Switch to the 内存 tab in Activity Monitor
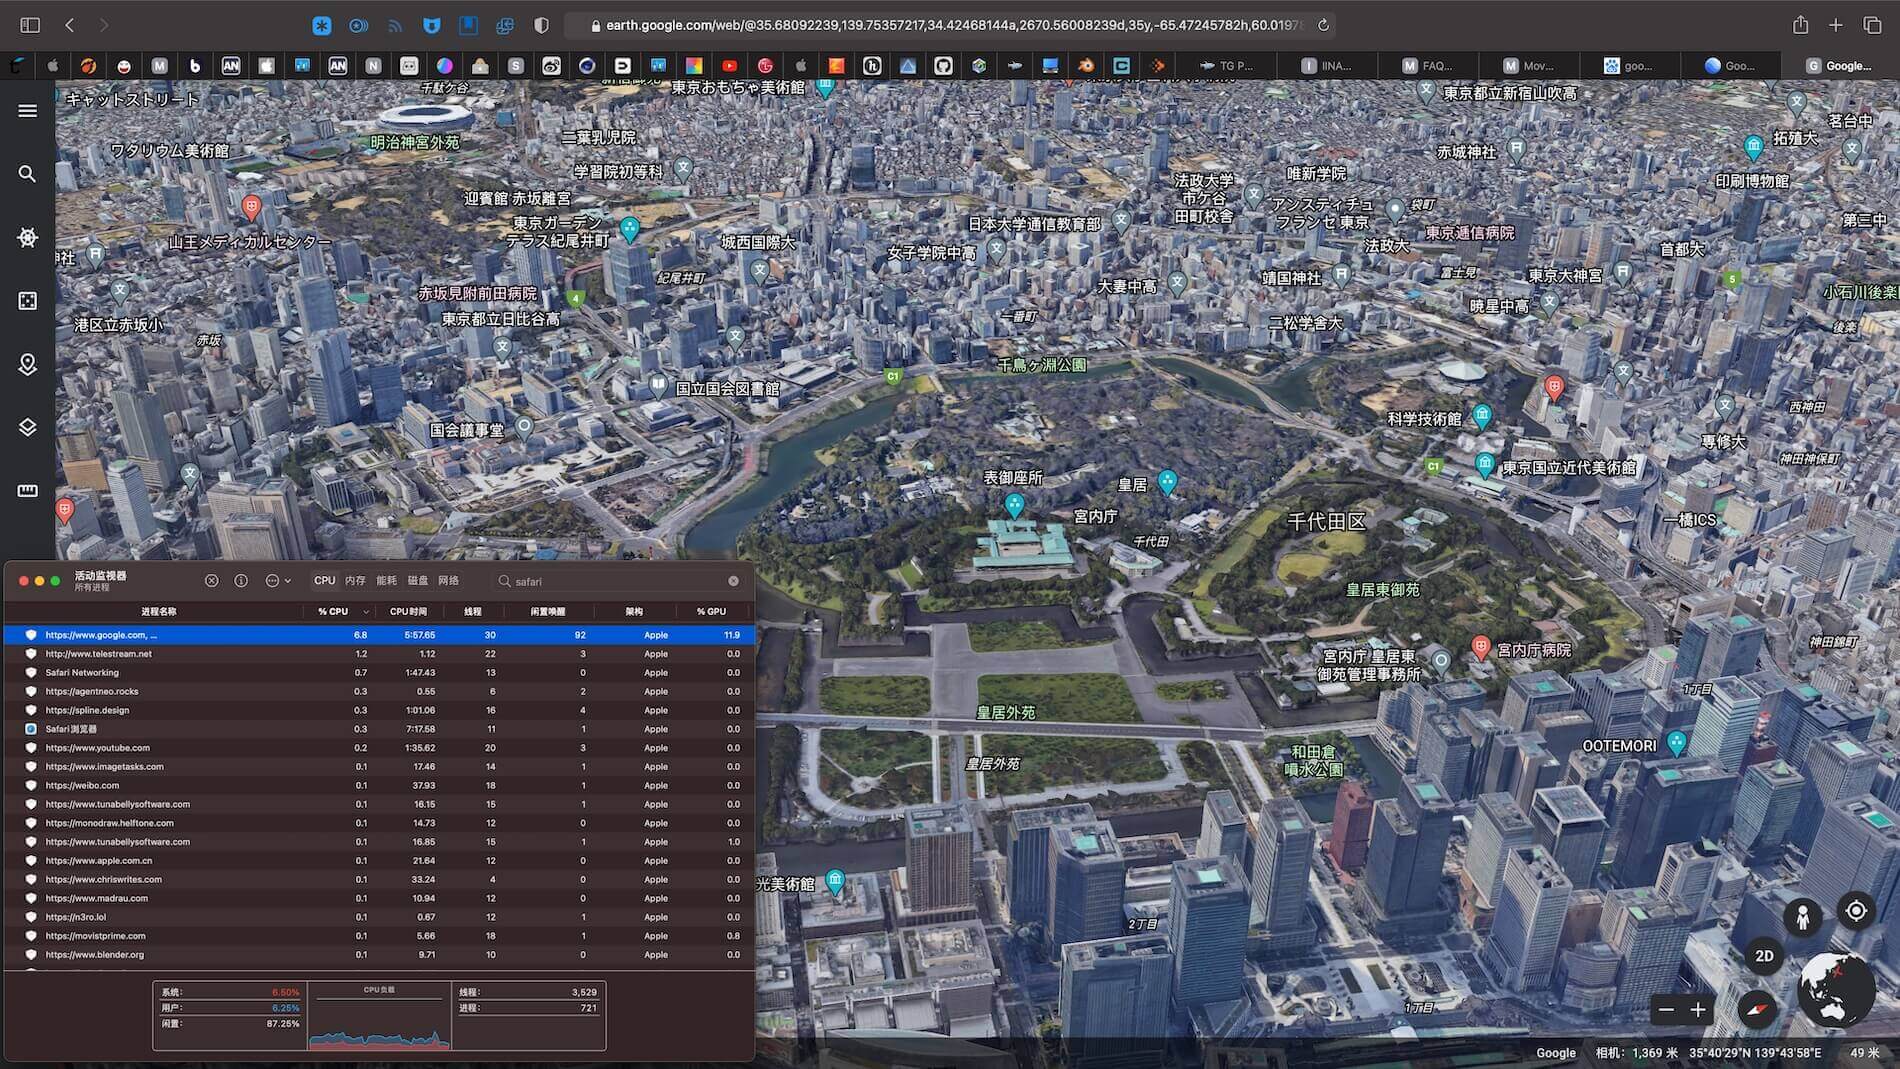 pos(355,581)
